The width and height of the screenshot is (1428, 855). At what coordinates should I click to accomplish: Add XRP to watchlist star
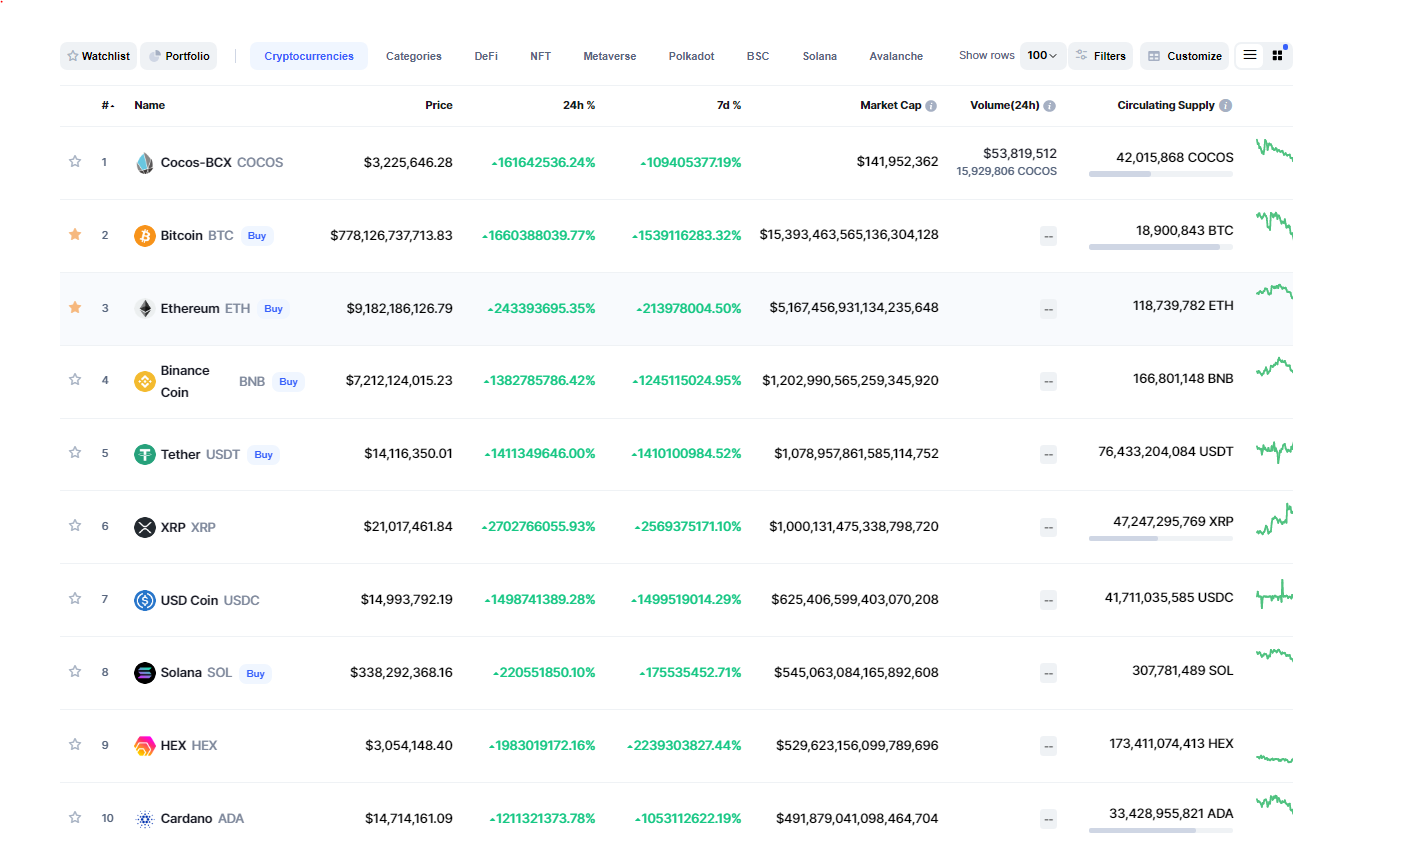75,525
